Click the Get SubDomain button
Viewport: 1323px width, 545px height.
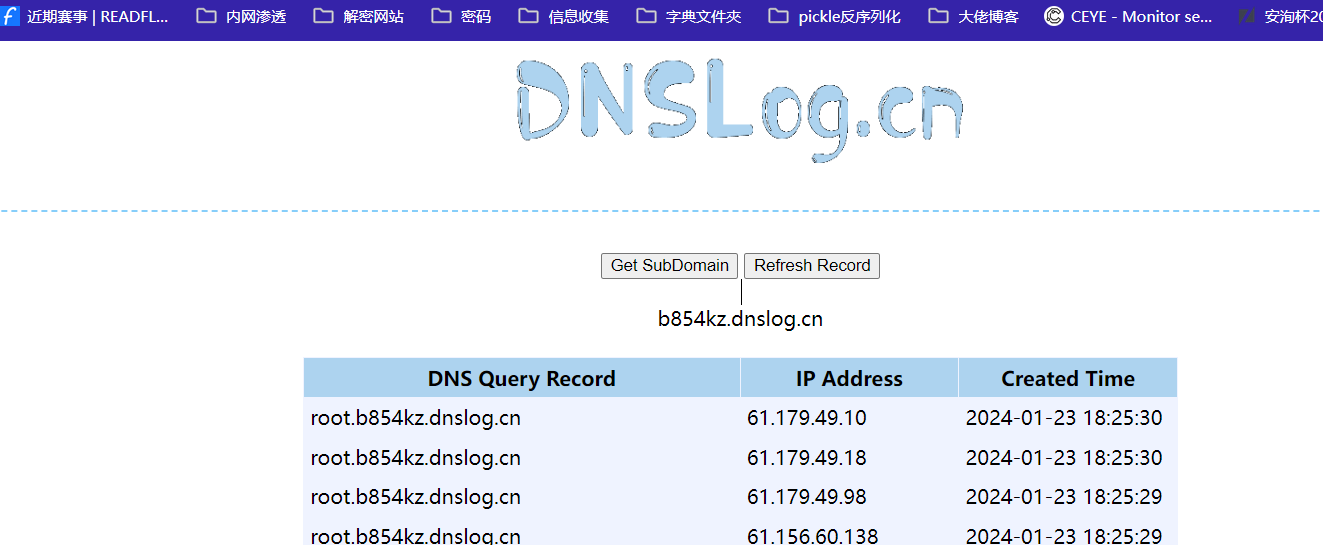(x=670, y=266)
